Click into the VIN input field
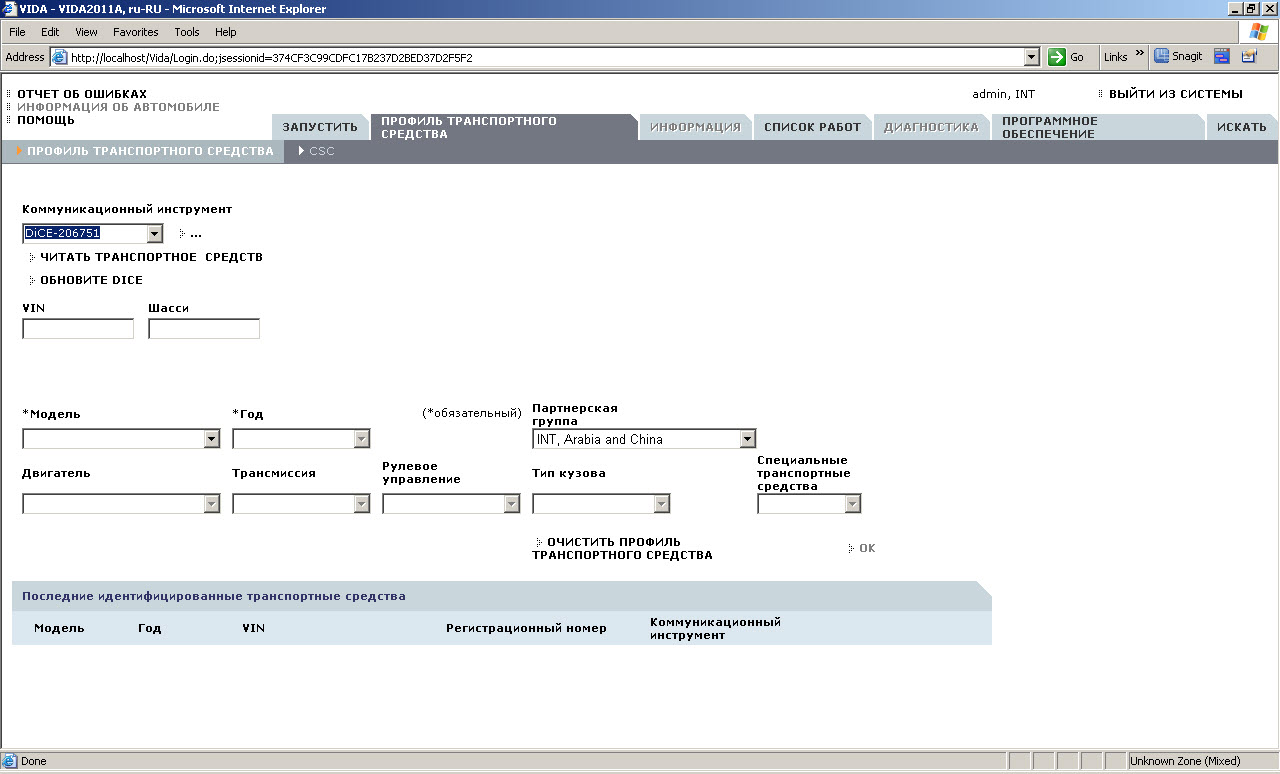This screenshot has width=1280, height=774. coord(78,329)
